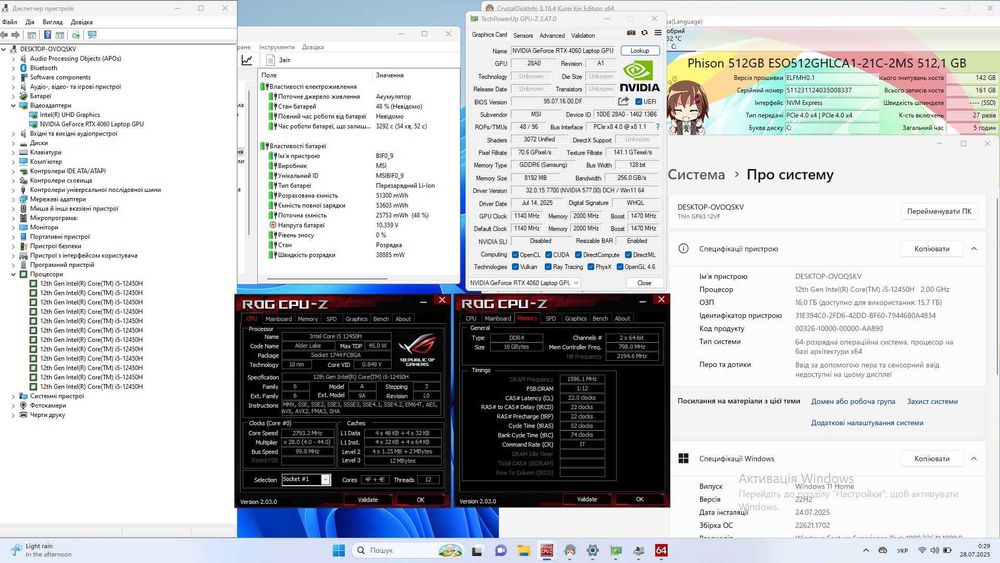Toggle the Vulkan checkbox in GPU-Z

tap(515, 267)
